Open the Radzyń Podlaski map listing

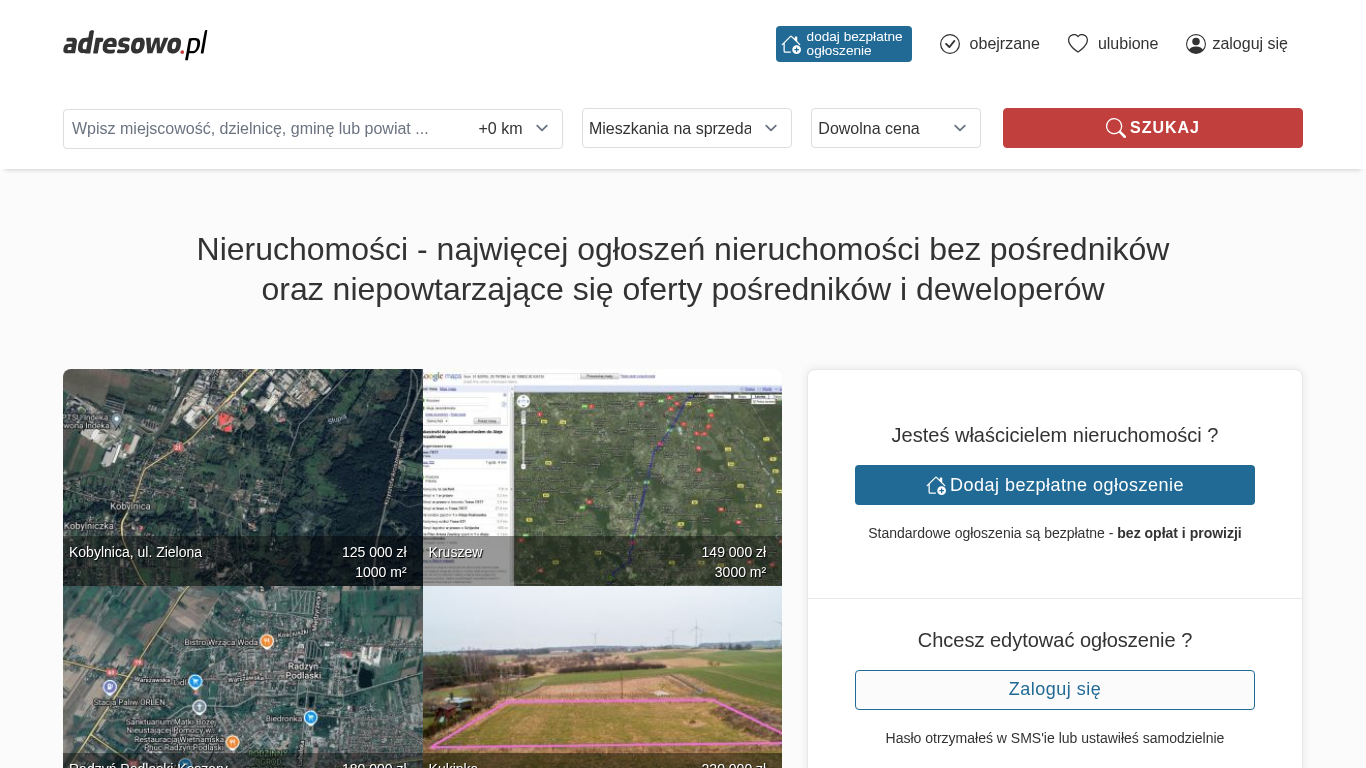(x=242, y=676)
